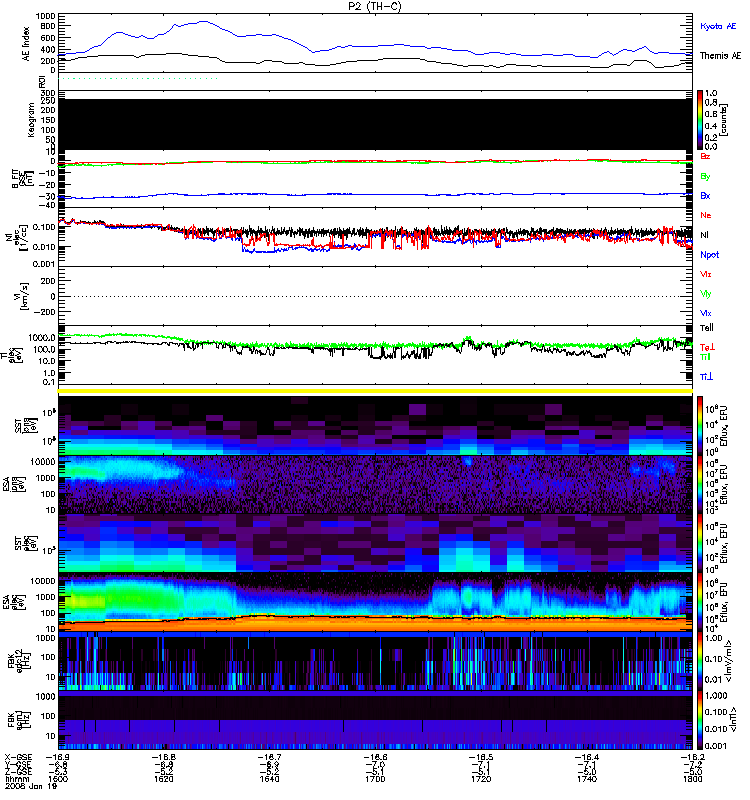Click the Keogram panel axis label

point(31,120)
